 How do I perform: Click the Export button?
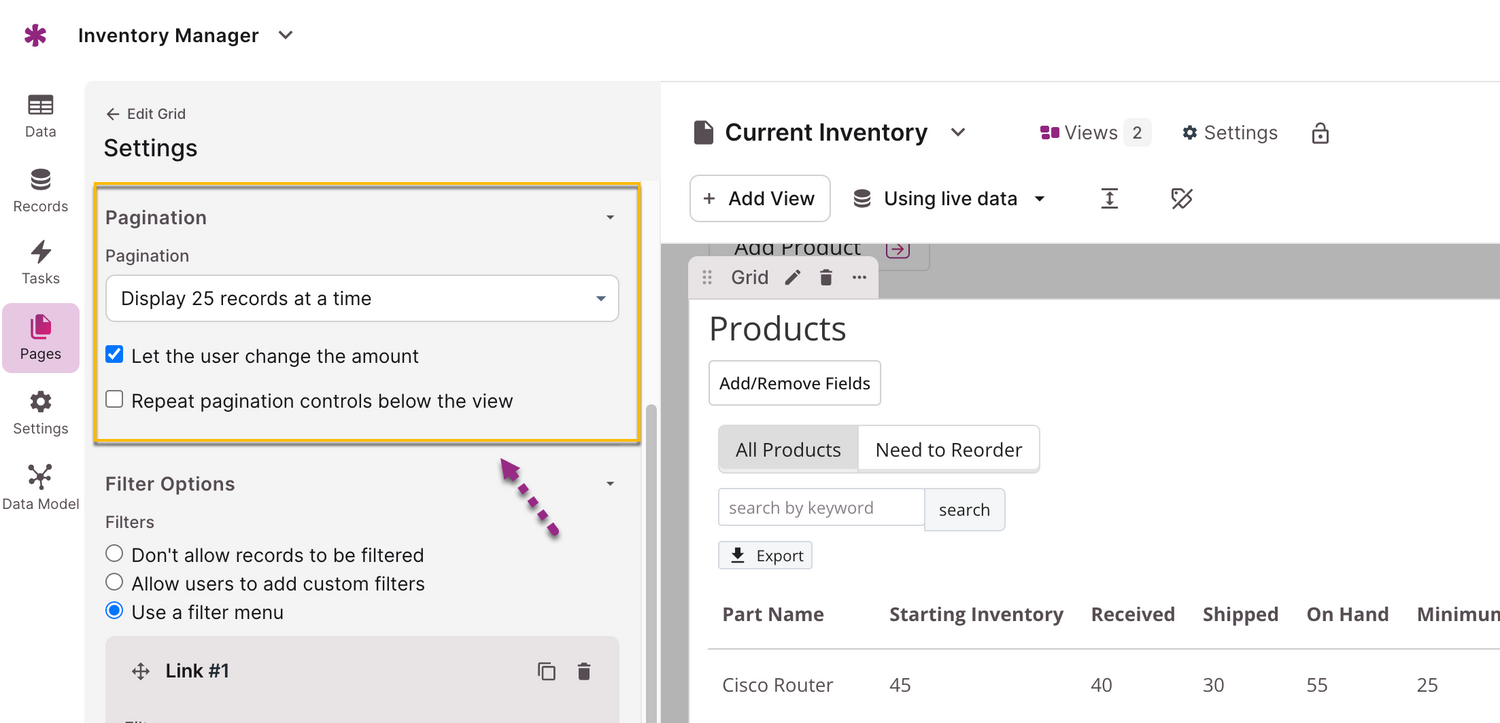[765, 556]
